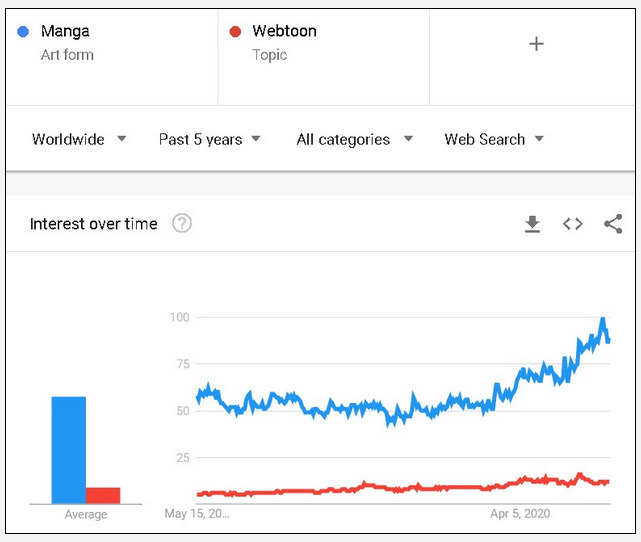Click the plus icon to add comparison
Image resolution: width=641 pixels, height=542 pixels.
point(536,43)
